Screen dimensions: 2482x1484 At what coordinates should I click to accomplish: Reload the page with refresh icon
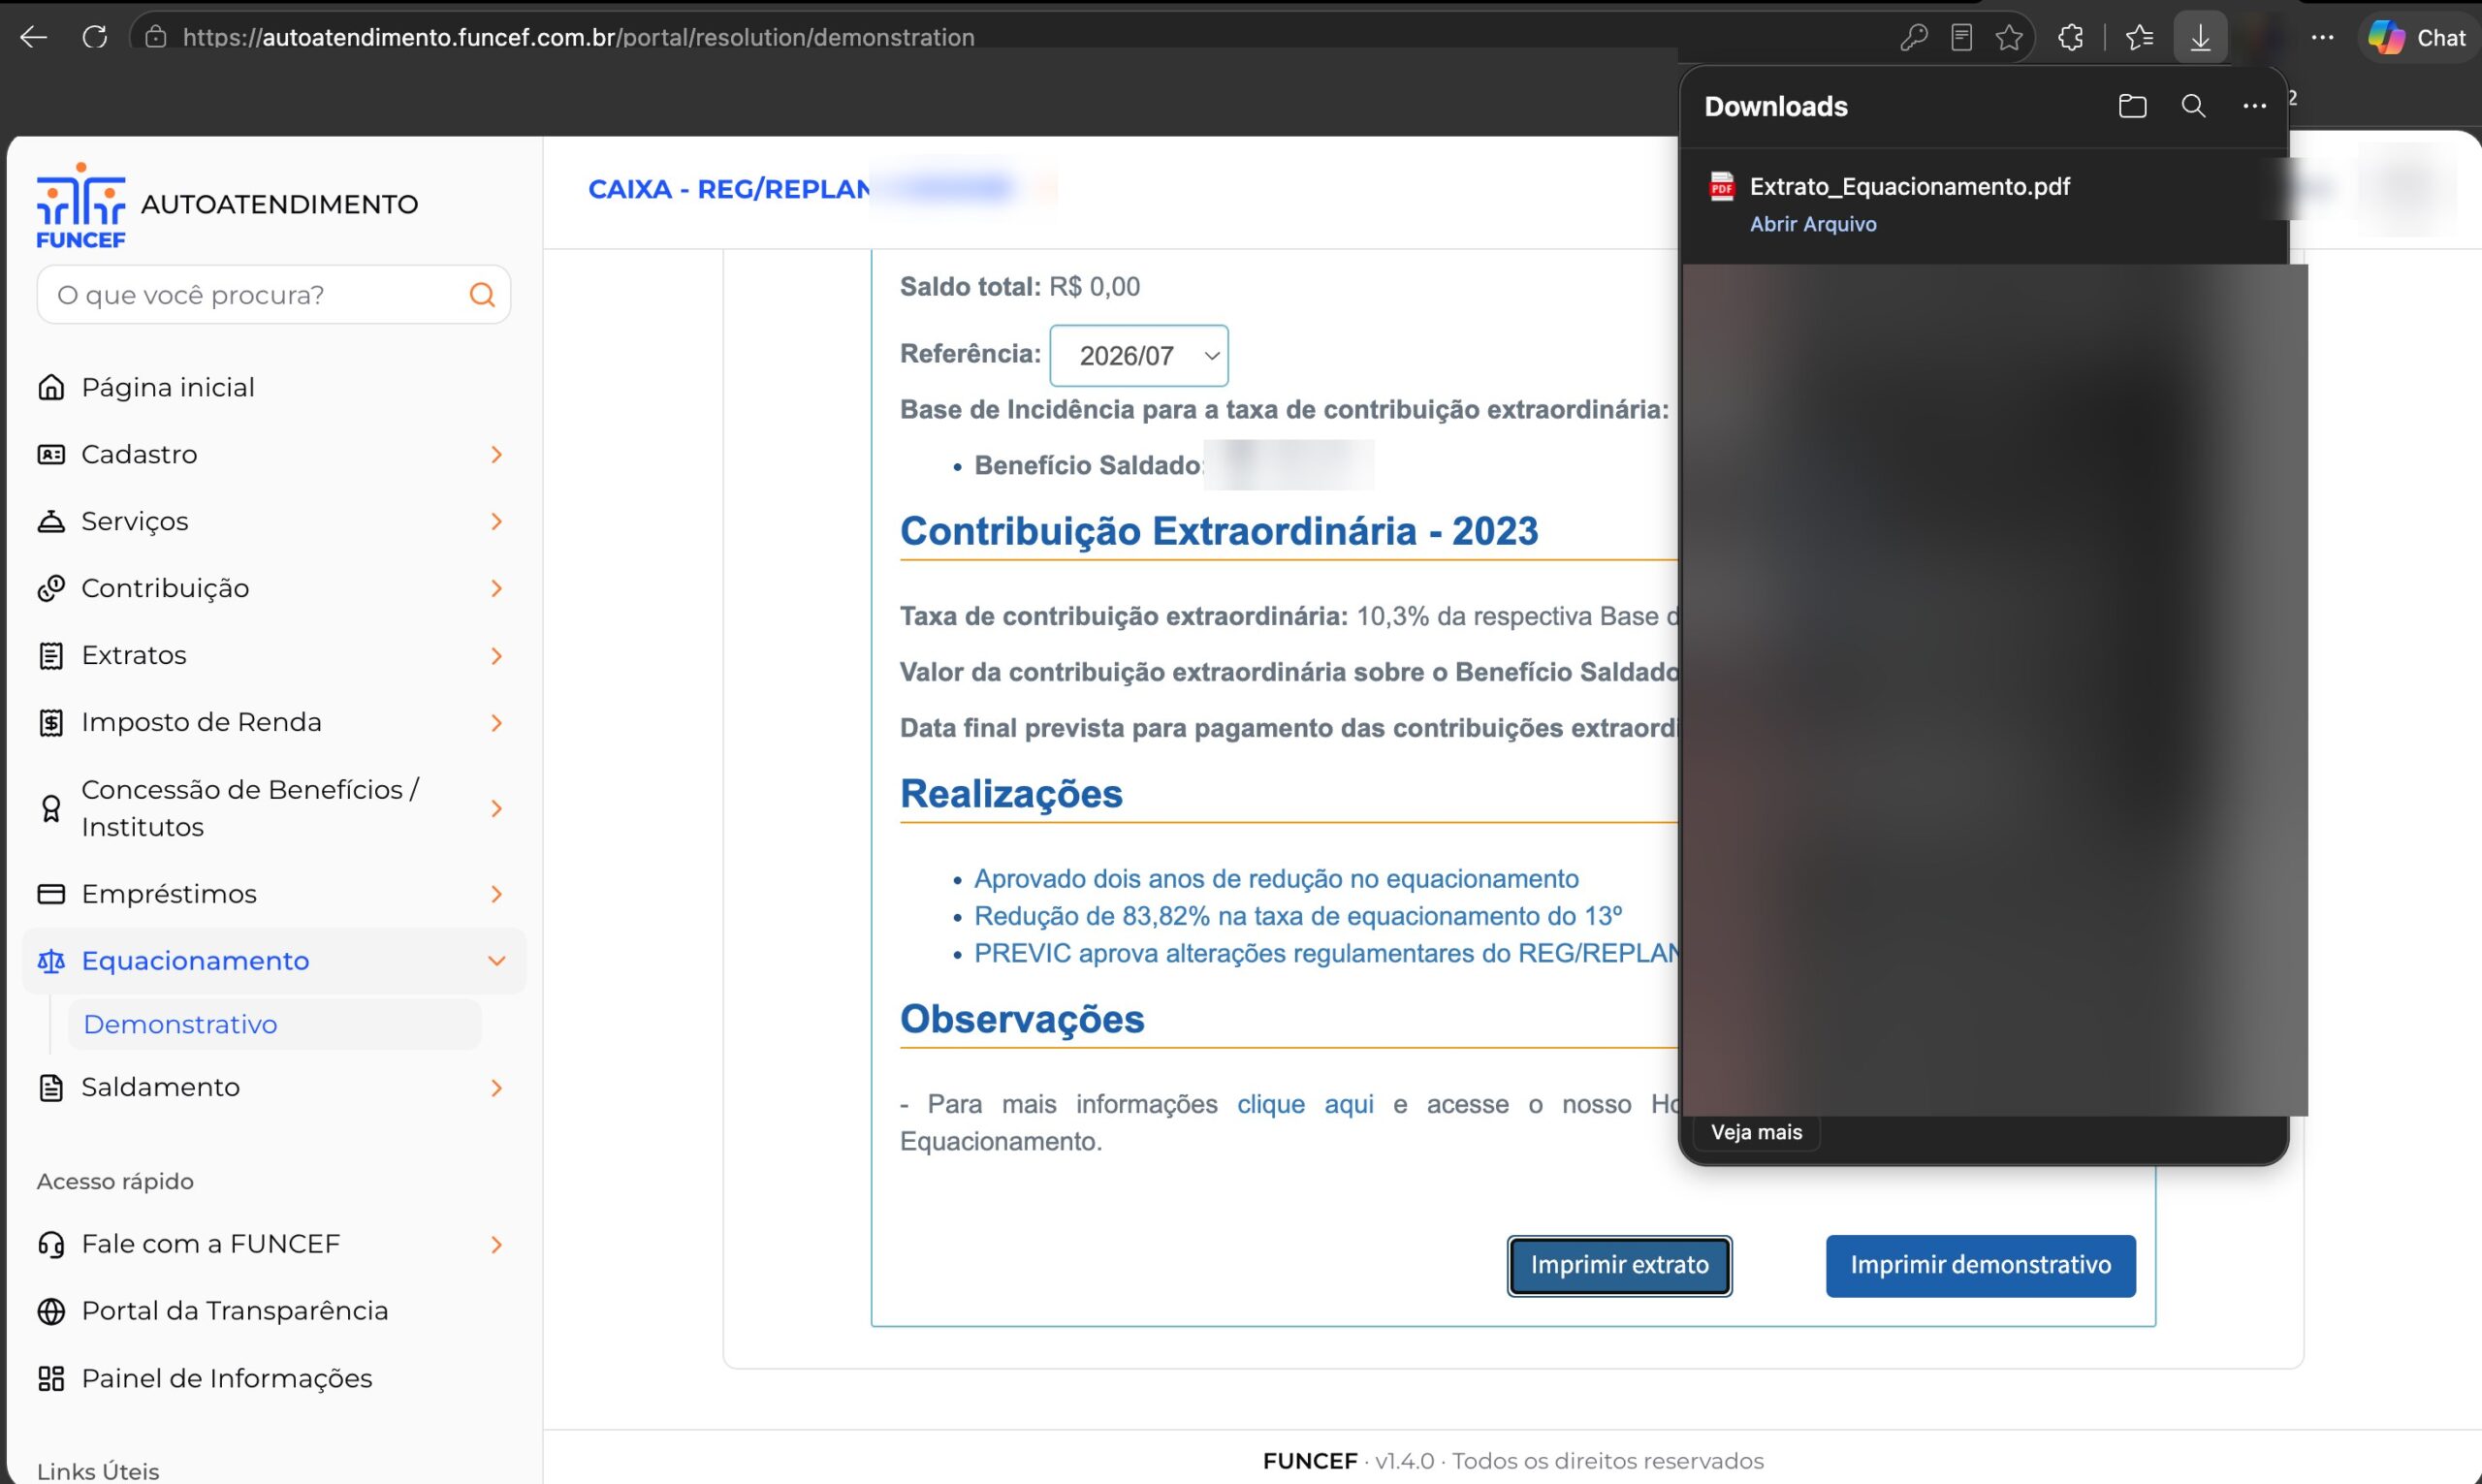95,38
